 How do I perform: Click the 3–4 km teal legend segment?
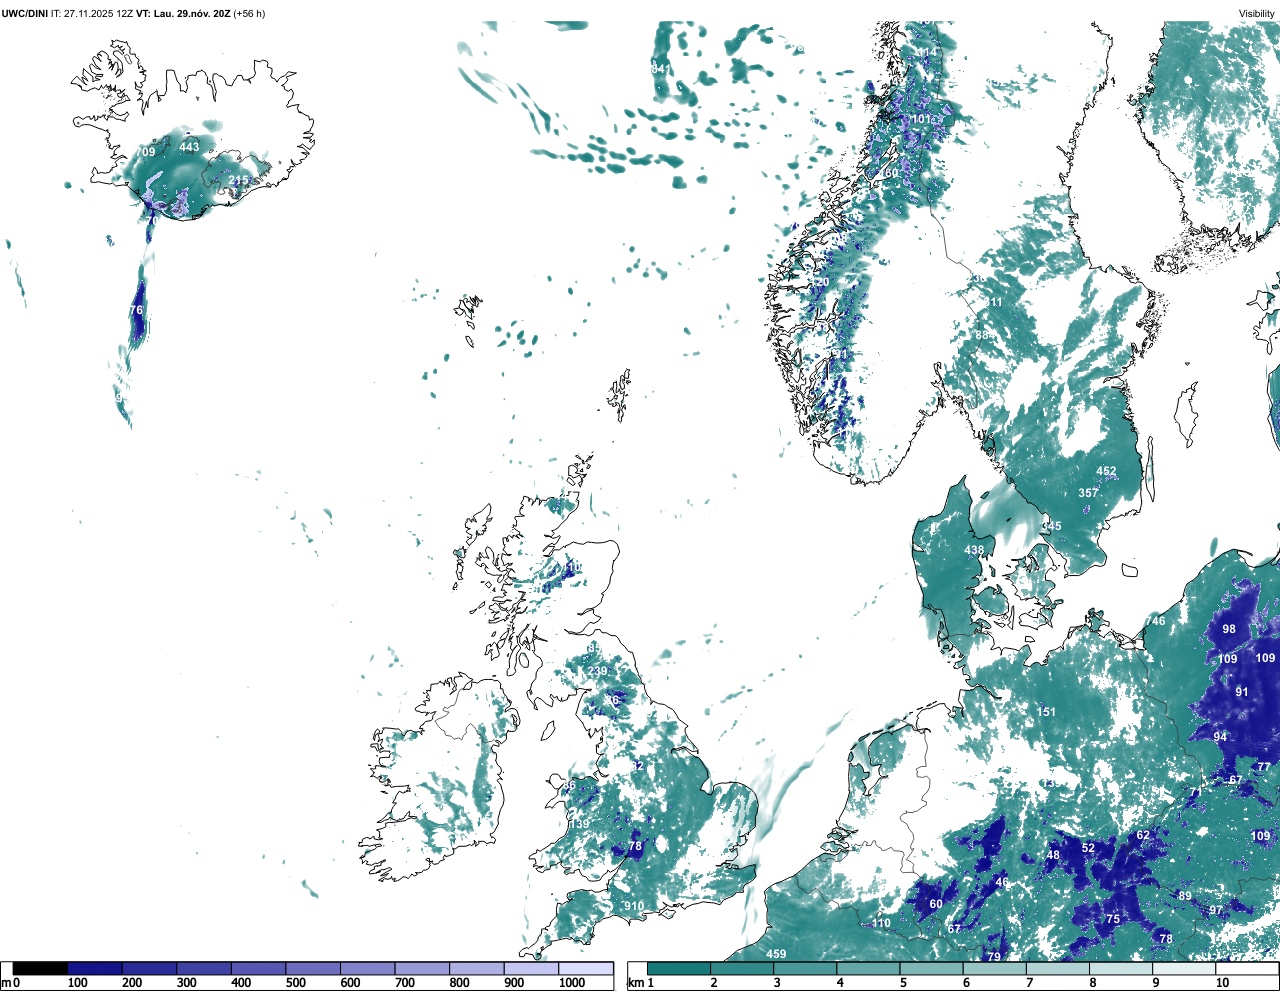pyautogui.click(x=806, y=969)
